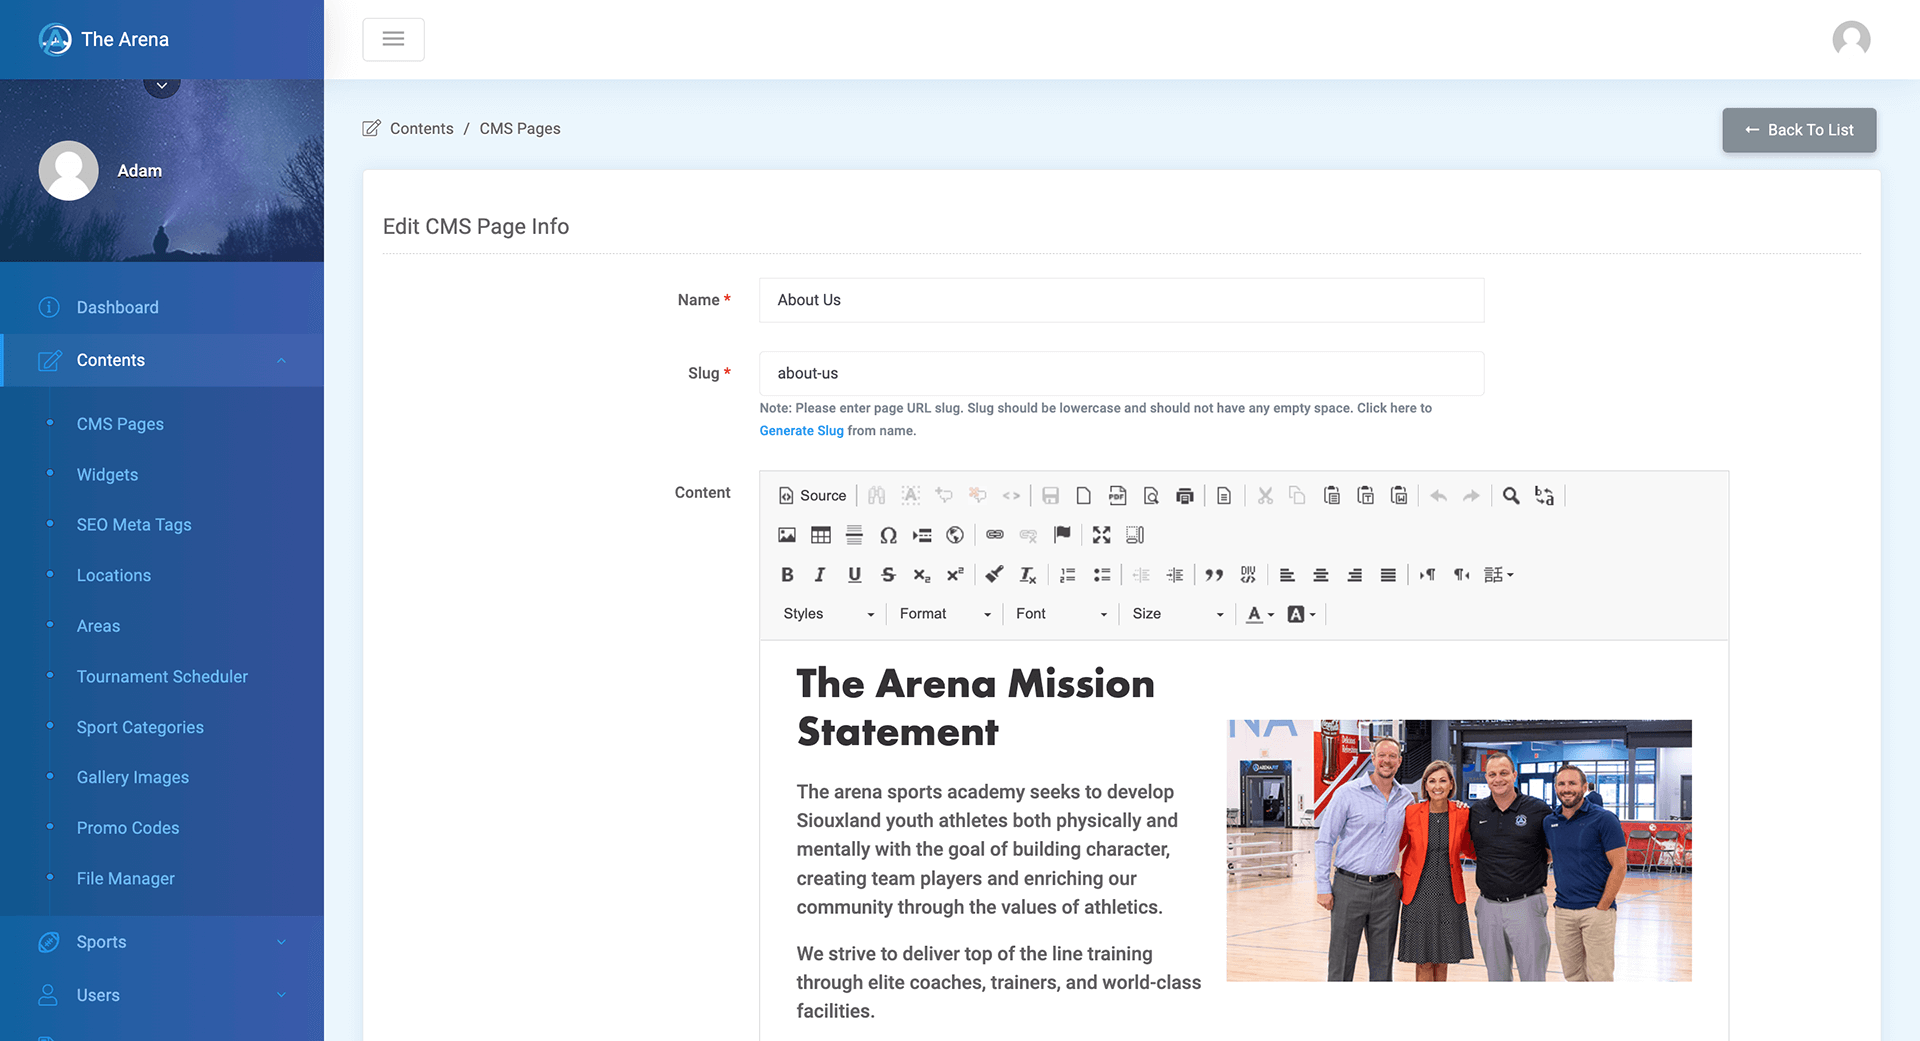Align text left
The height and width of the screenshot is (1041, 1920).
[x=1287, y=574]
